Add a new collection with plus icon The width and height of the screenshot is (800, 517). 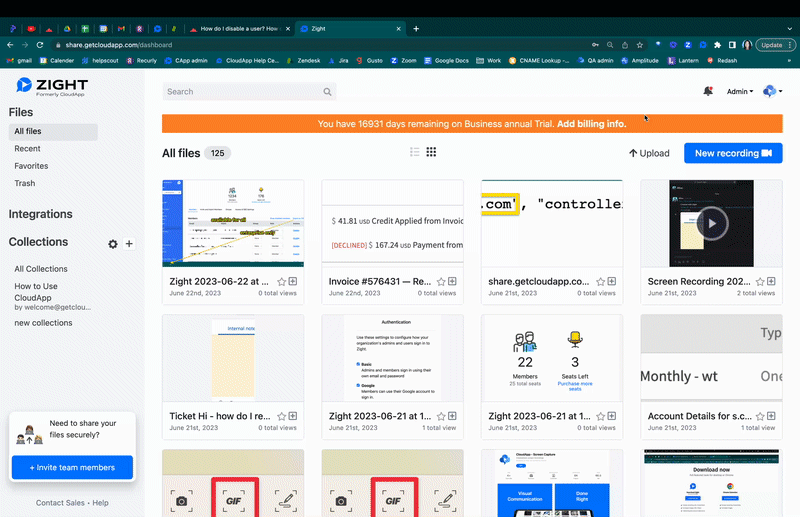[x=129, y=244]
